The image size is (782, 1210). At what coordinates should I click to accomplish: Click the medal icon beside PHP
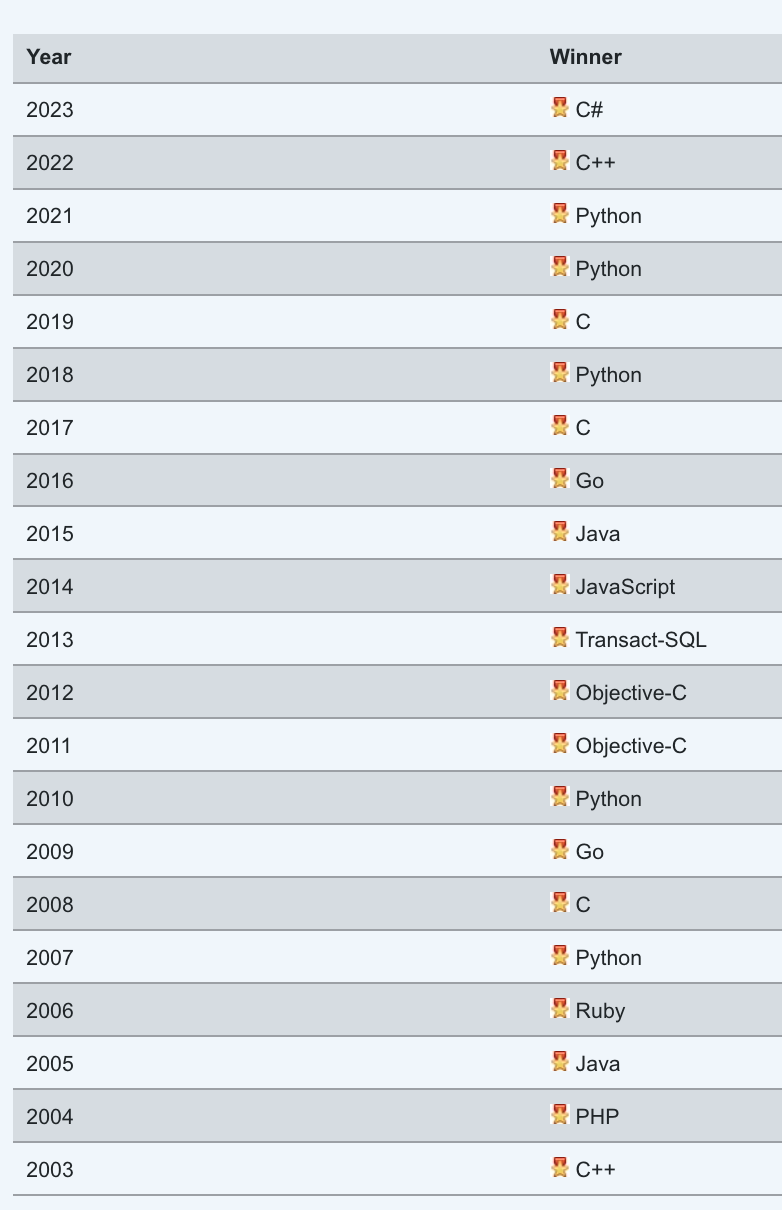[x=560, y=1115]
